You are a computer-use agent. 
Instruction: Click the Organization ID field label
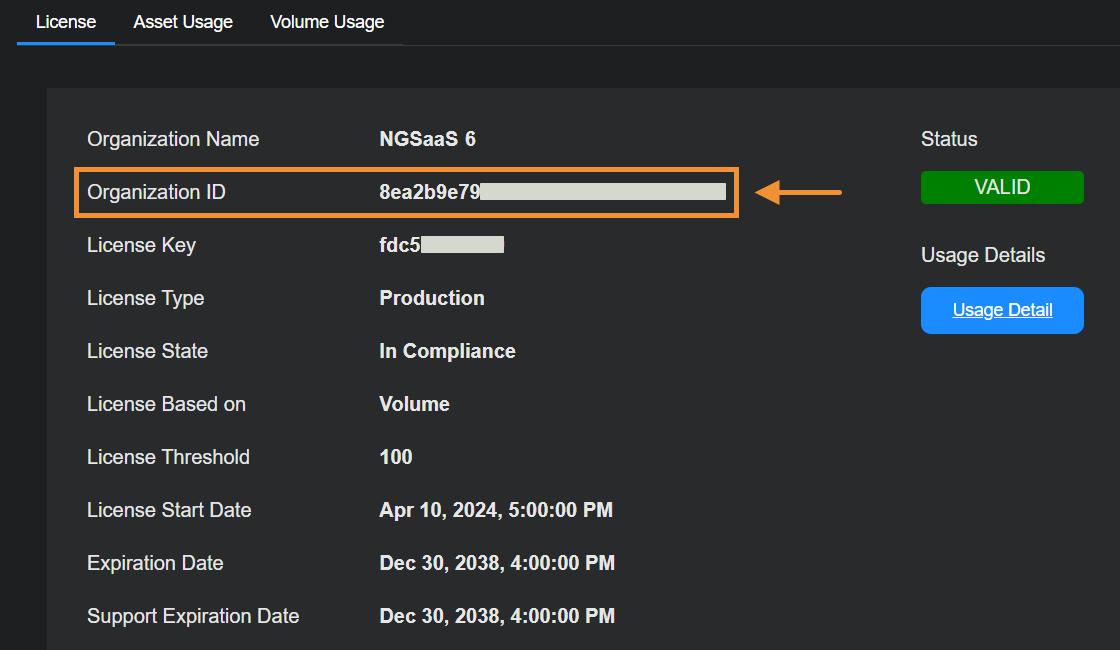coord(156,192)
